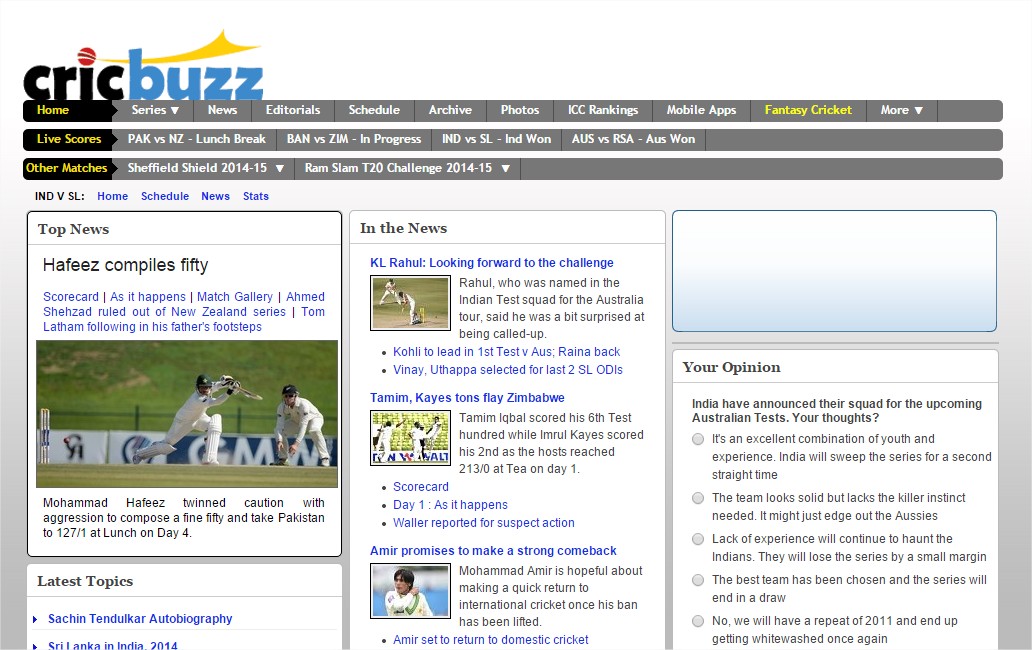Screen dimensions: 1032x650
Task: Go to the Home tab
Action: click(53, 111)
